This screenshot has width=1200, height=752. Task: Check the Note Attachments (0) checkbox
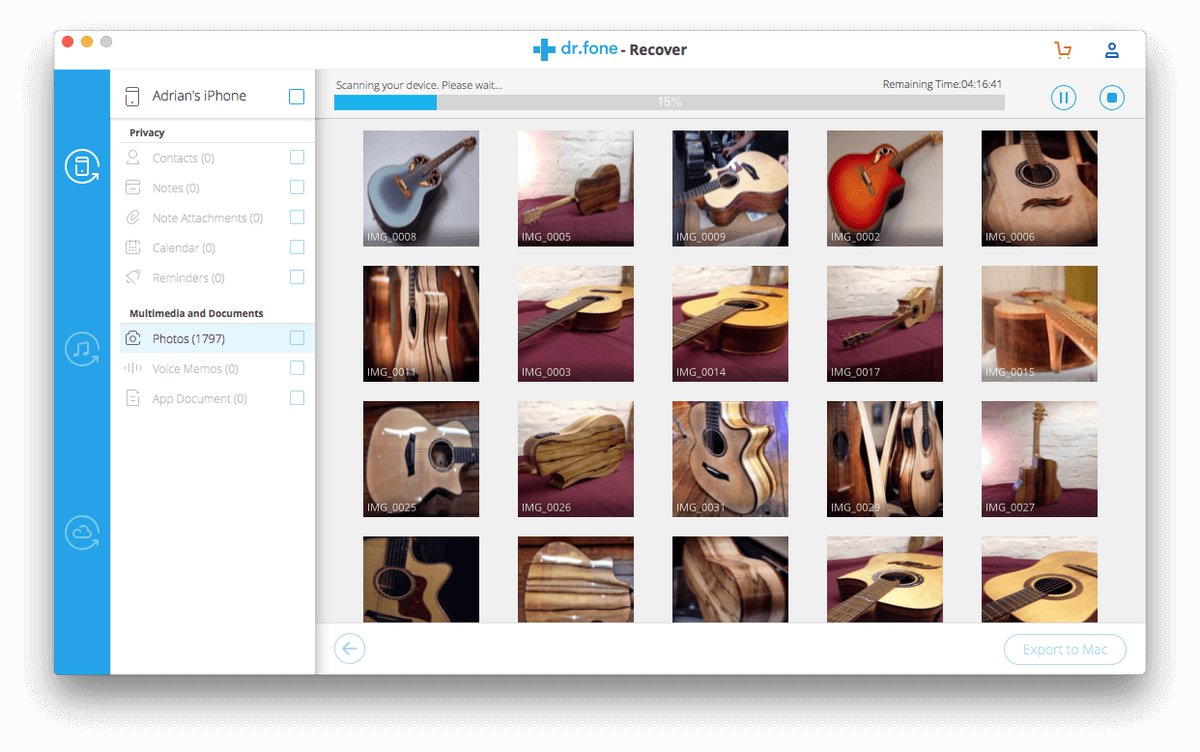[x=296, y=218]
